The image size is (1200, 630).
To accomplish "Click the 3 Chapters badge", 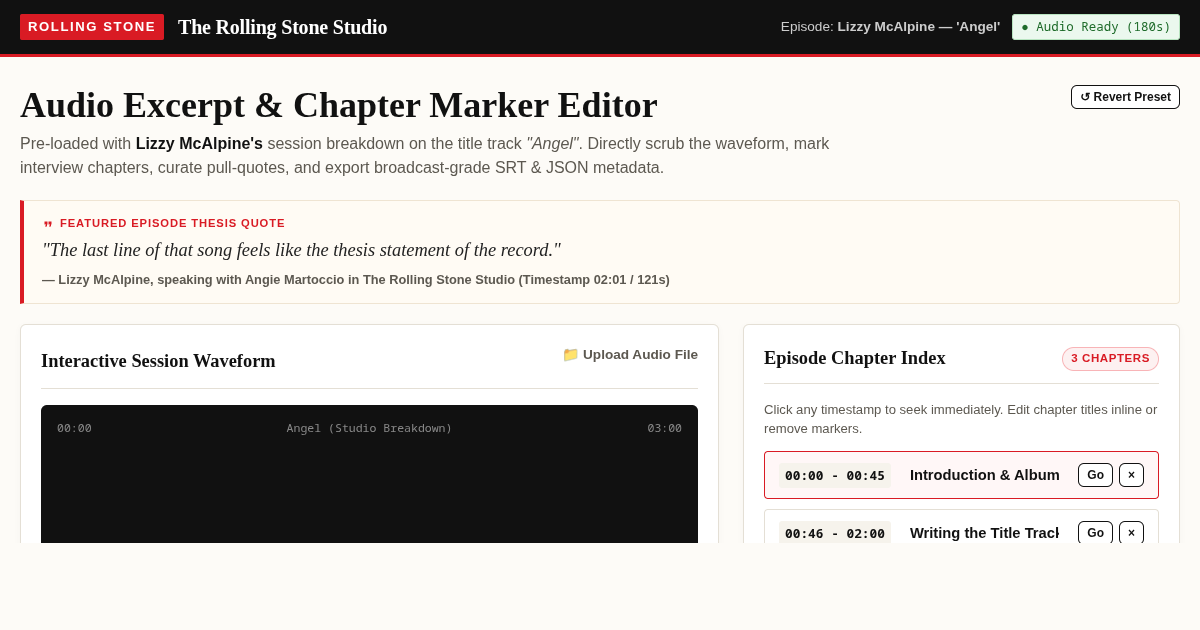I will [x=1110, y=359].
